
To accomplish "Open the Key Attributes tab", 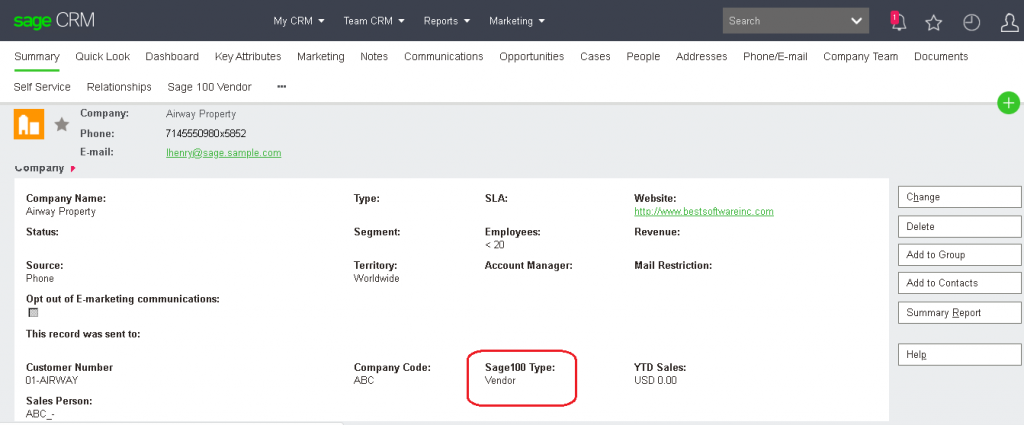I will point(248,57).
